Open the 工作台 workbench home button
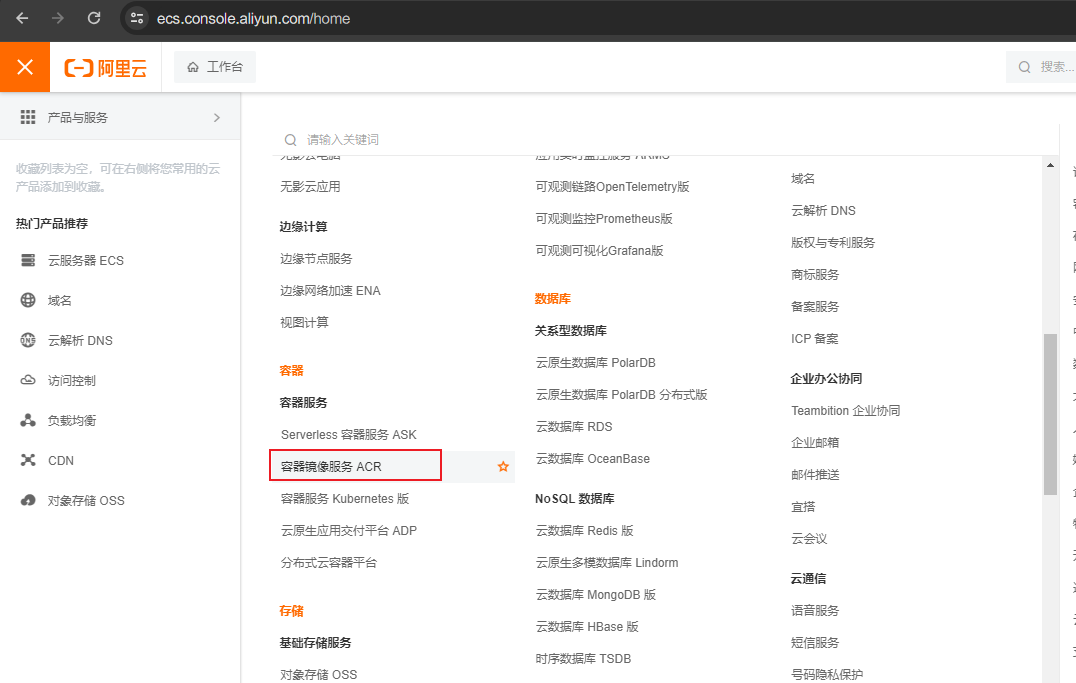 point(215,67)
